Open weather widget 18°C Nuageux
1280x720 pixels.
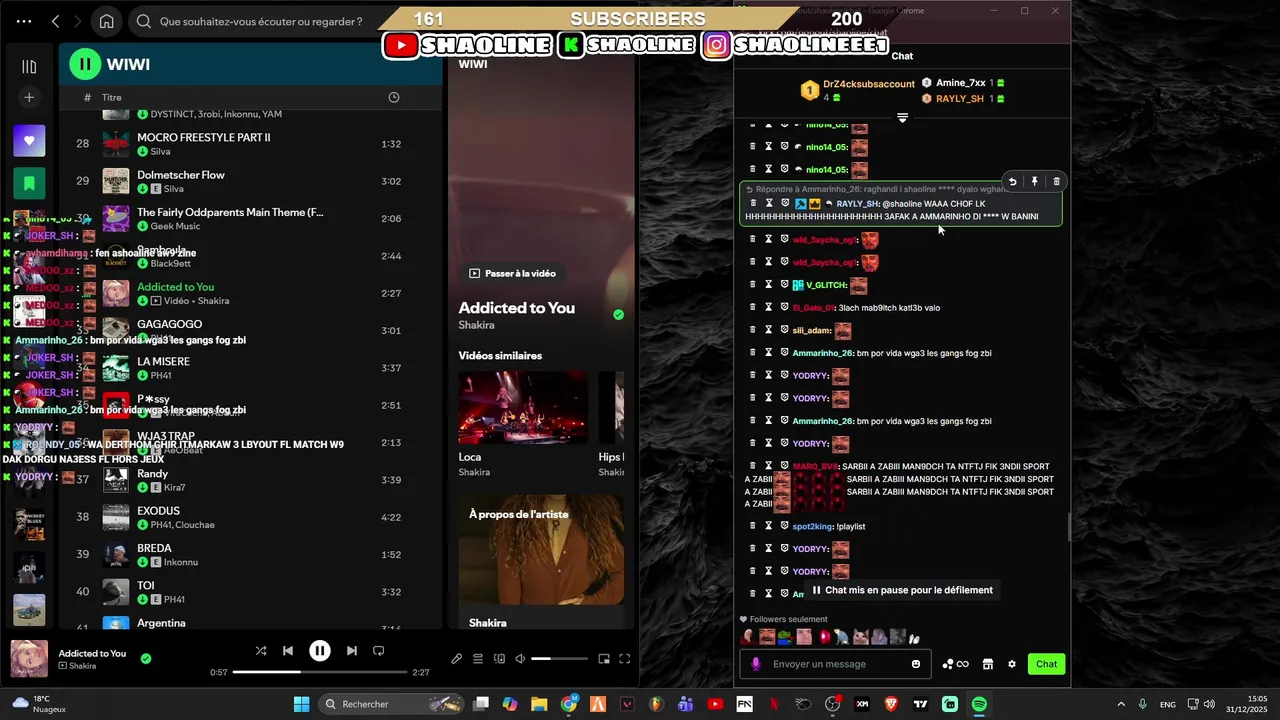[40, 704]
